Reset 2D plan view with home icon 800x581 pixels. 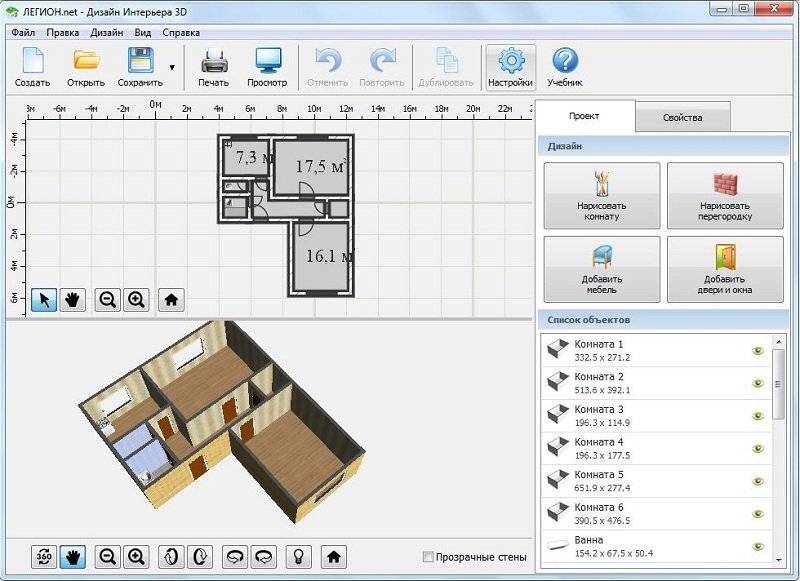tap(171, 300)
